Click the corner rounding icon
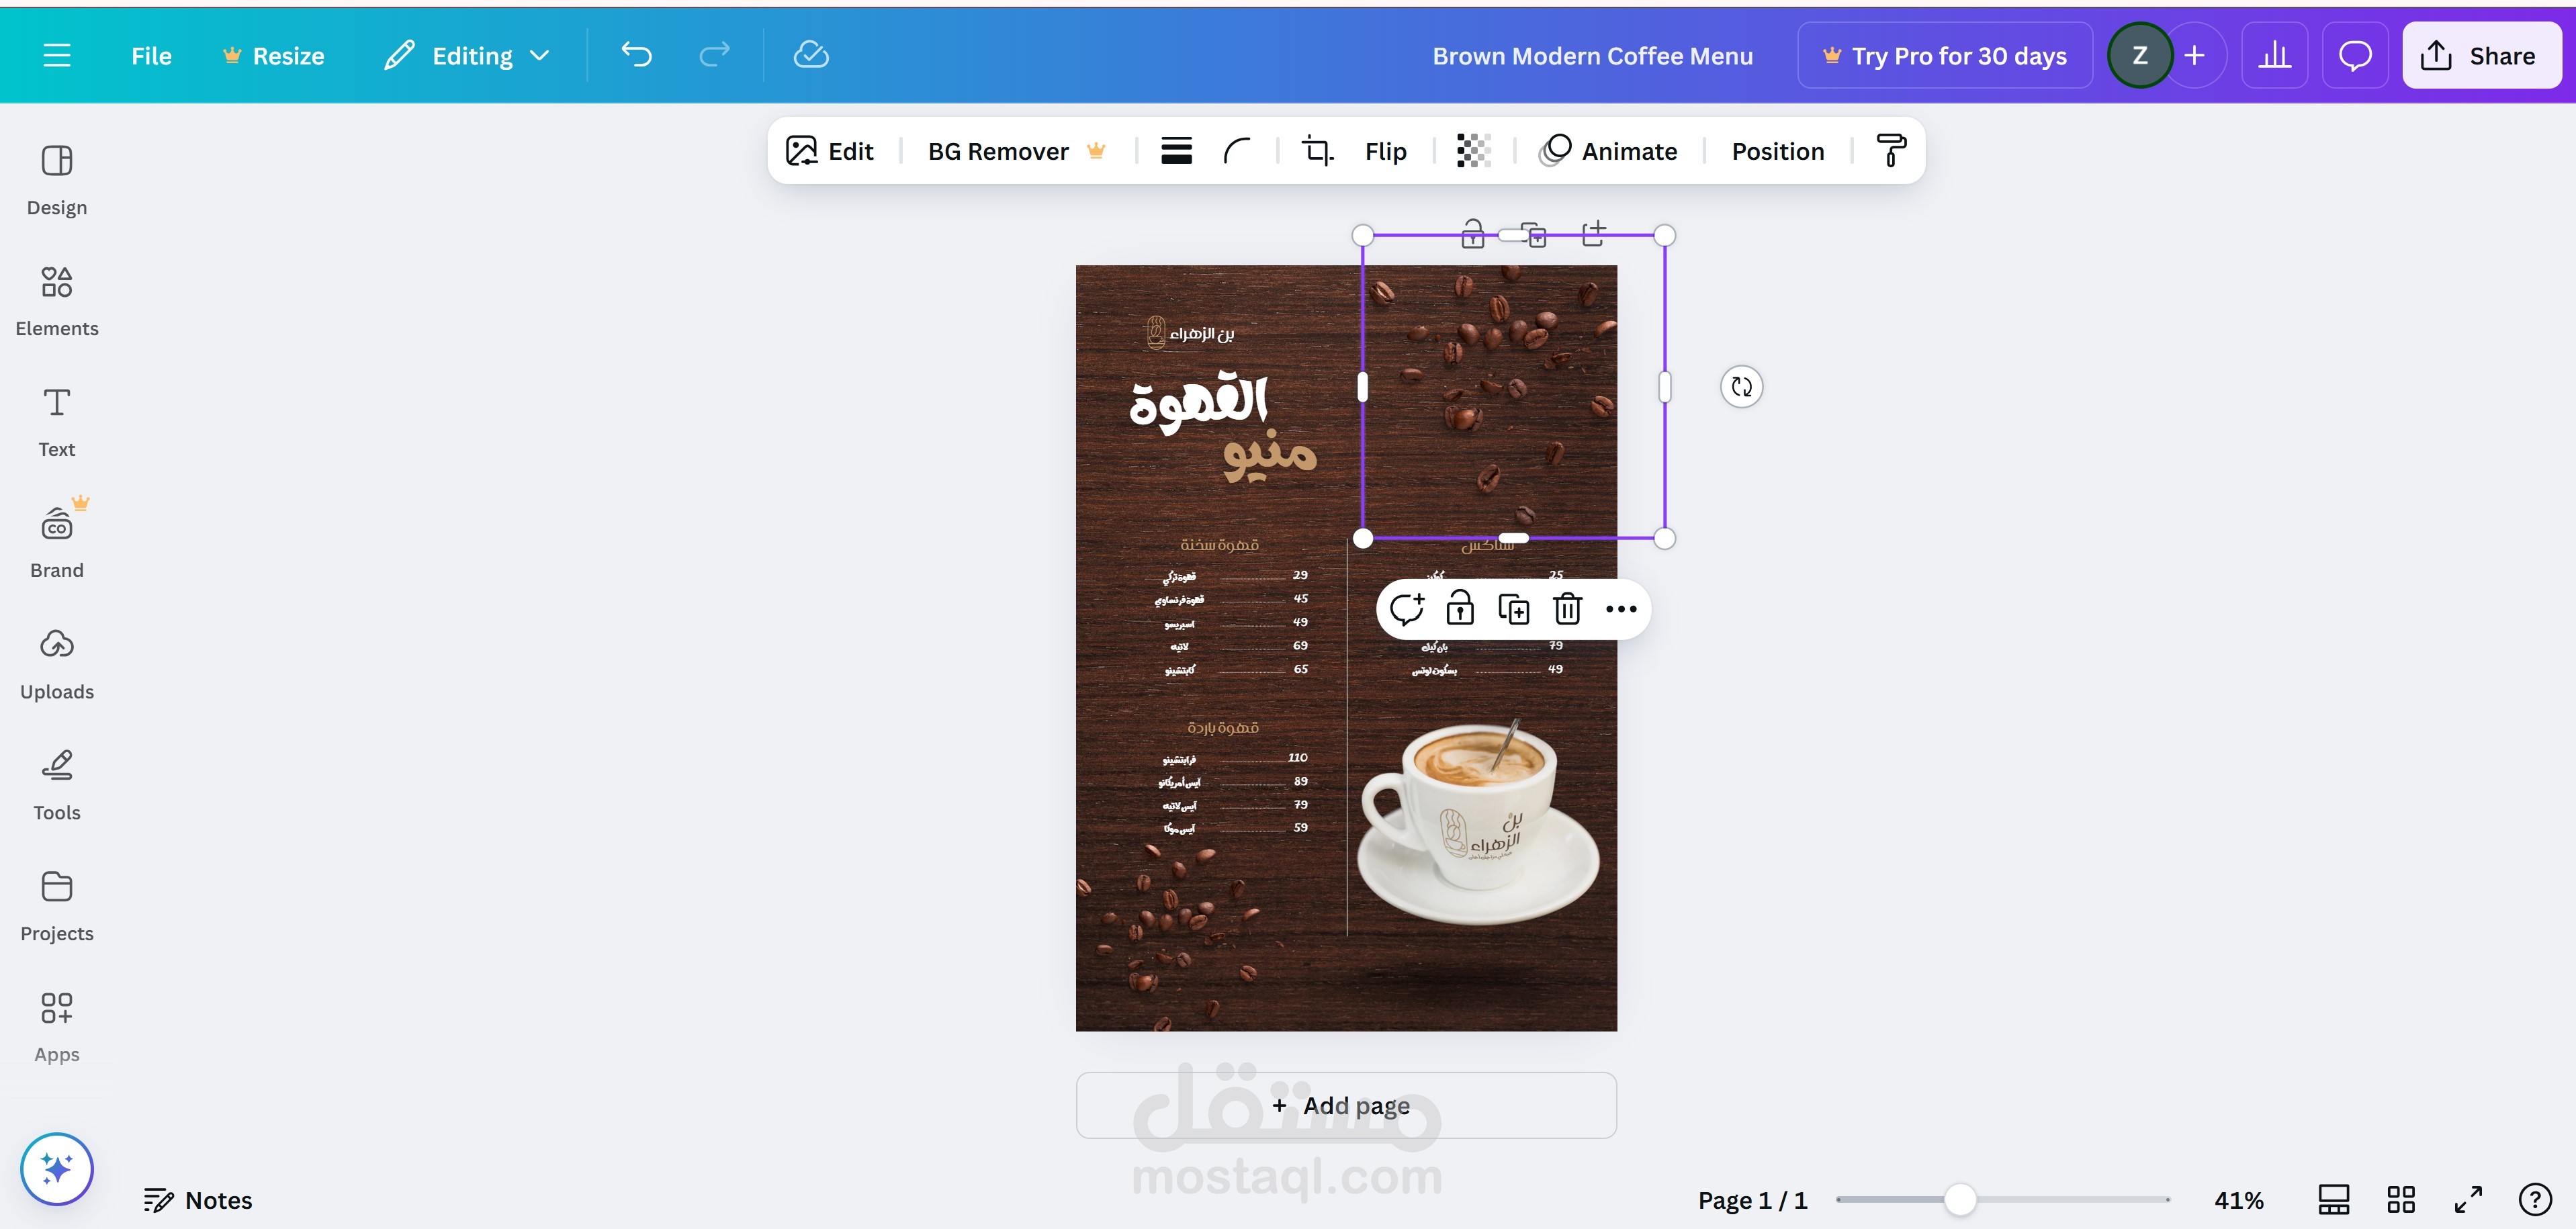 click(1237, 151)
